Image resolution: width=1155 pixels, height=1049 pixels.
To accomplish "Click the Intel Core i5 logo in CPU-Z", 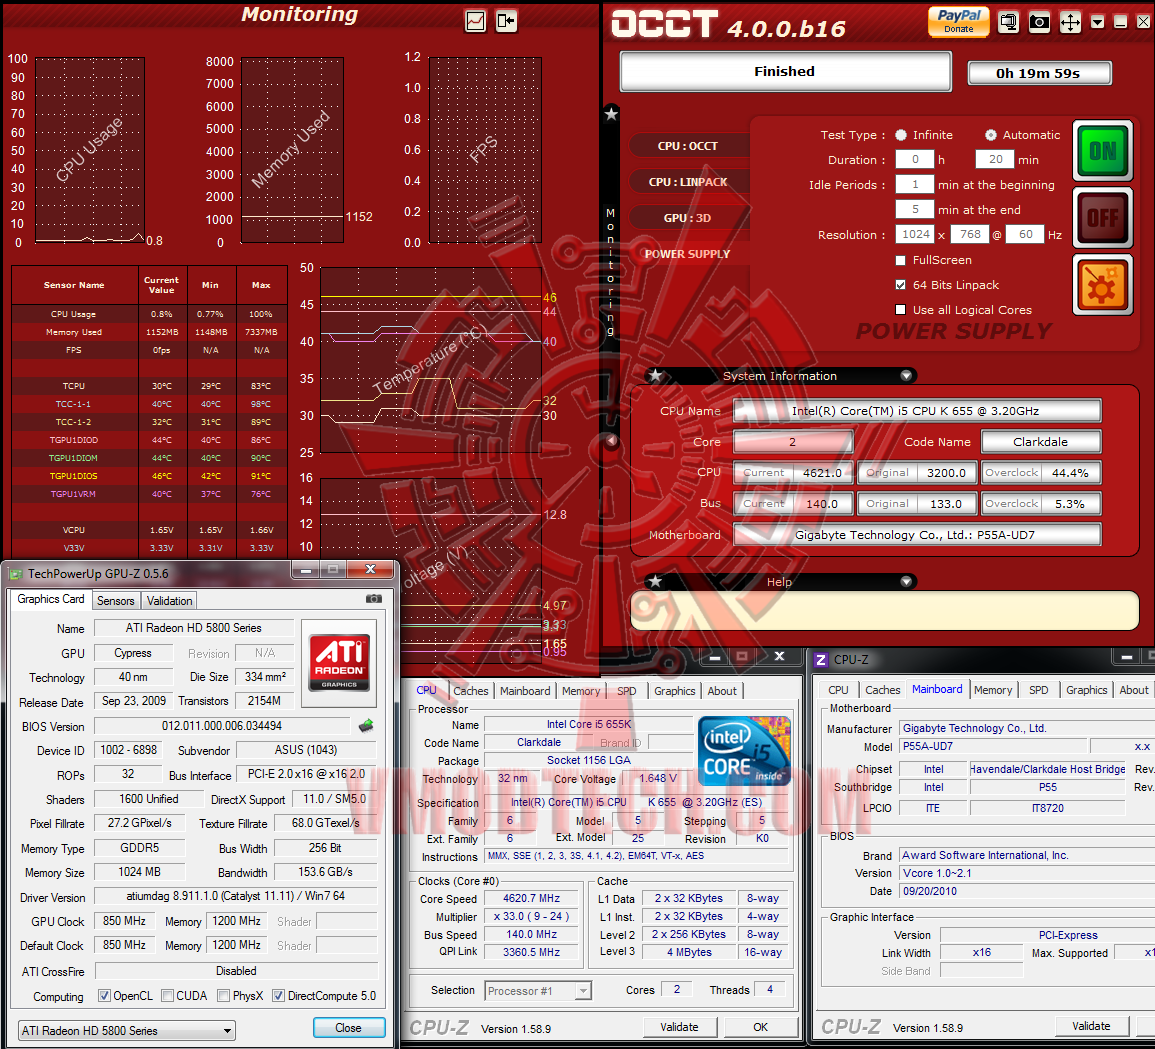I will tap(743, 750).
